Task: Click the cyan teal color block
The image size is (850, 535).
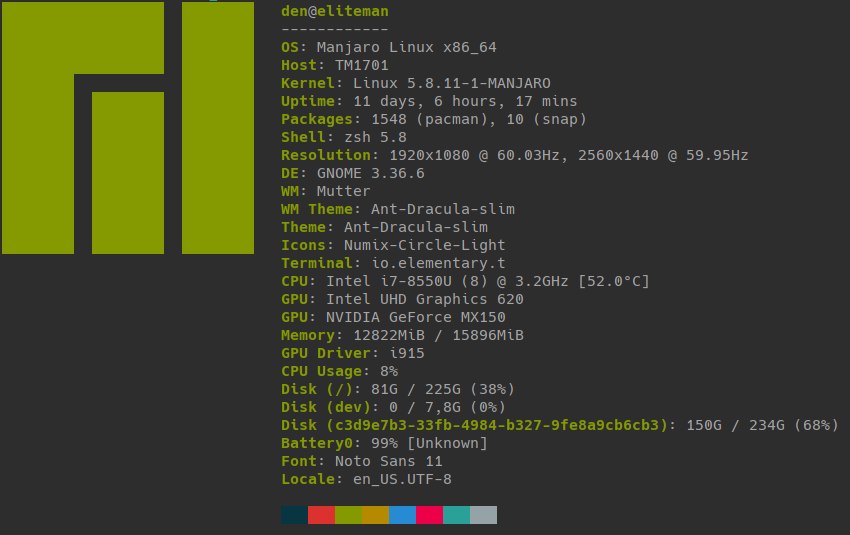Action: pos(456,515)
